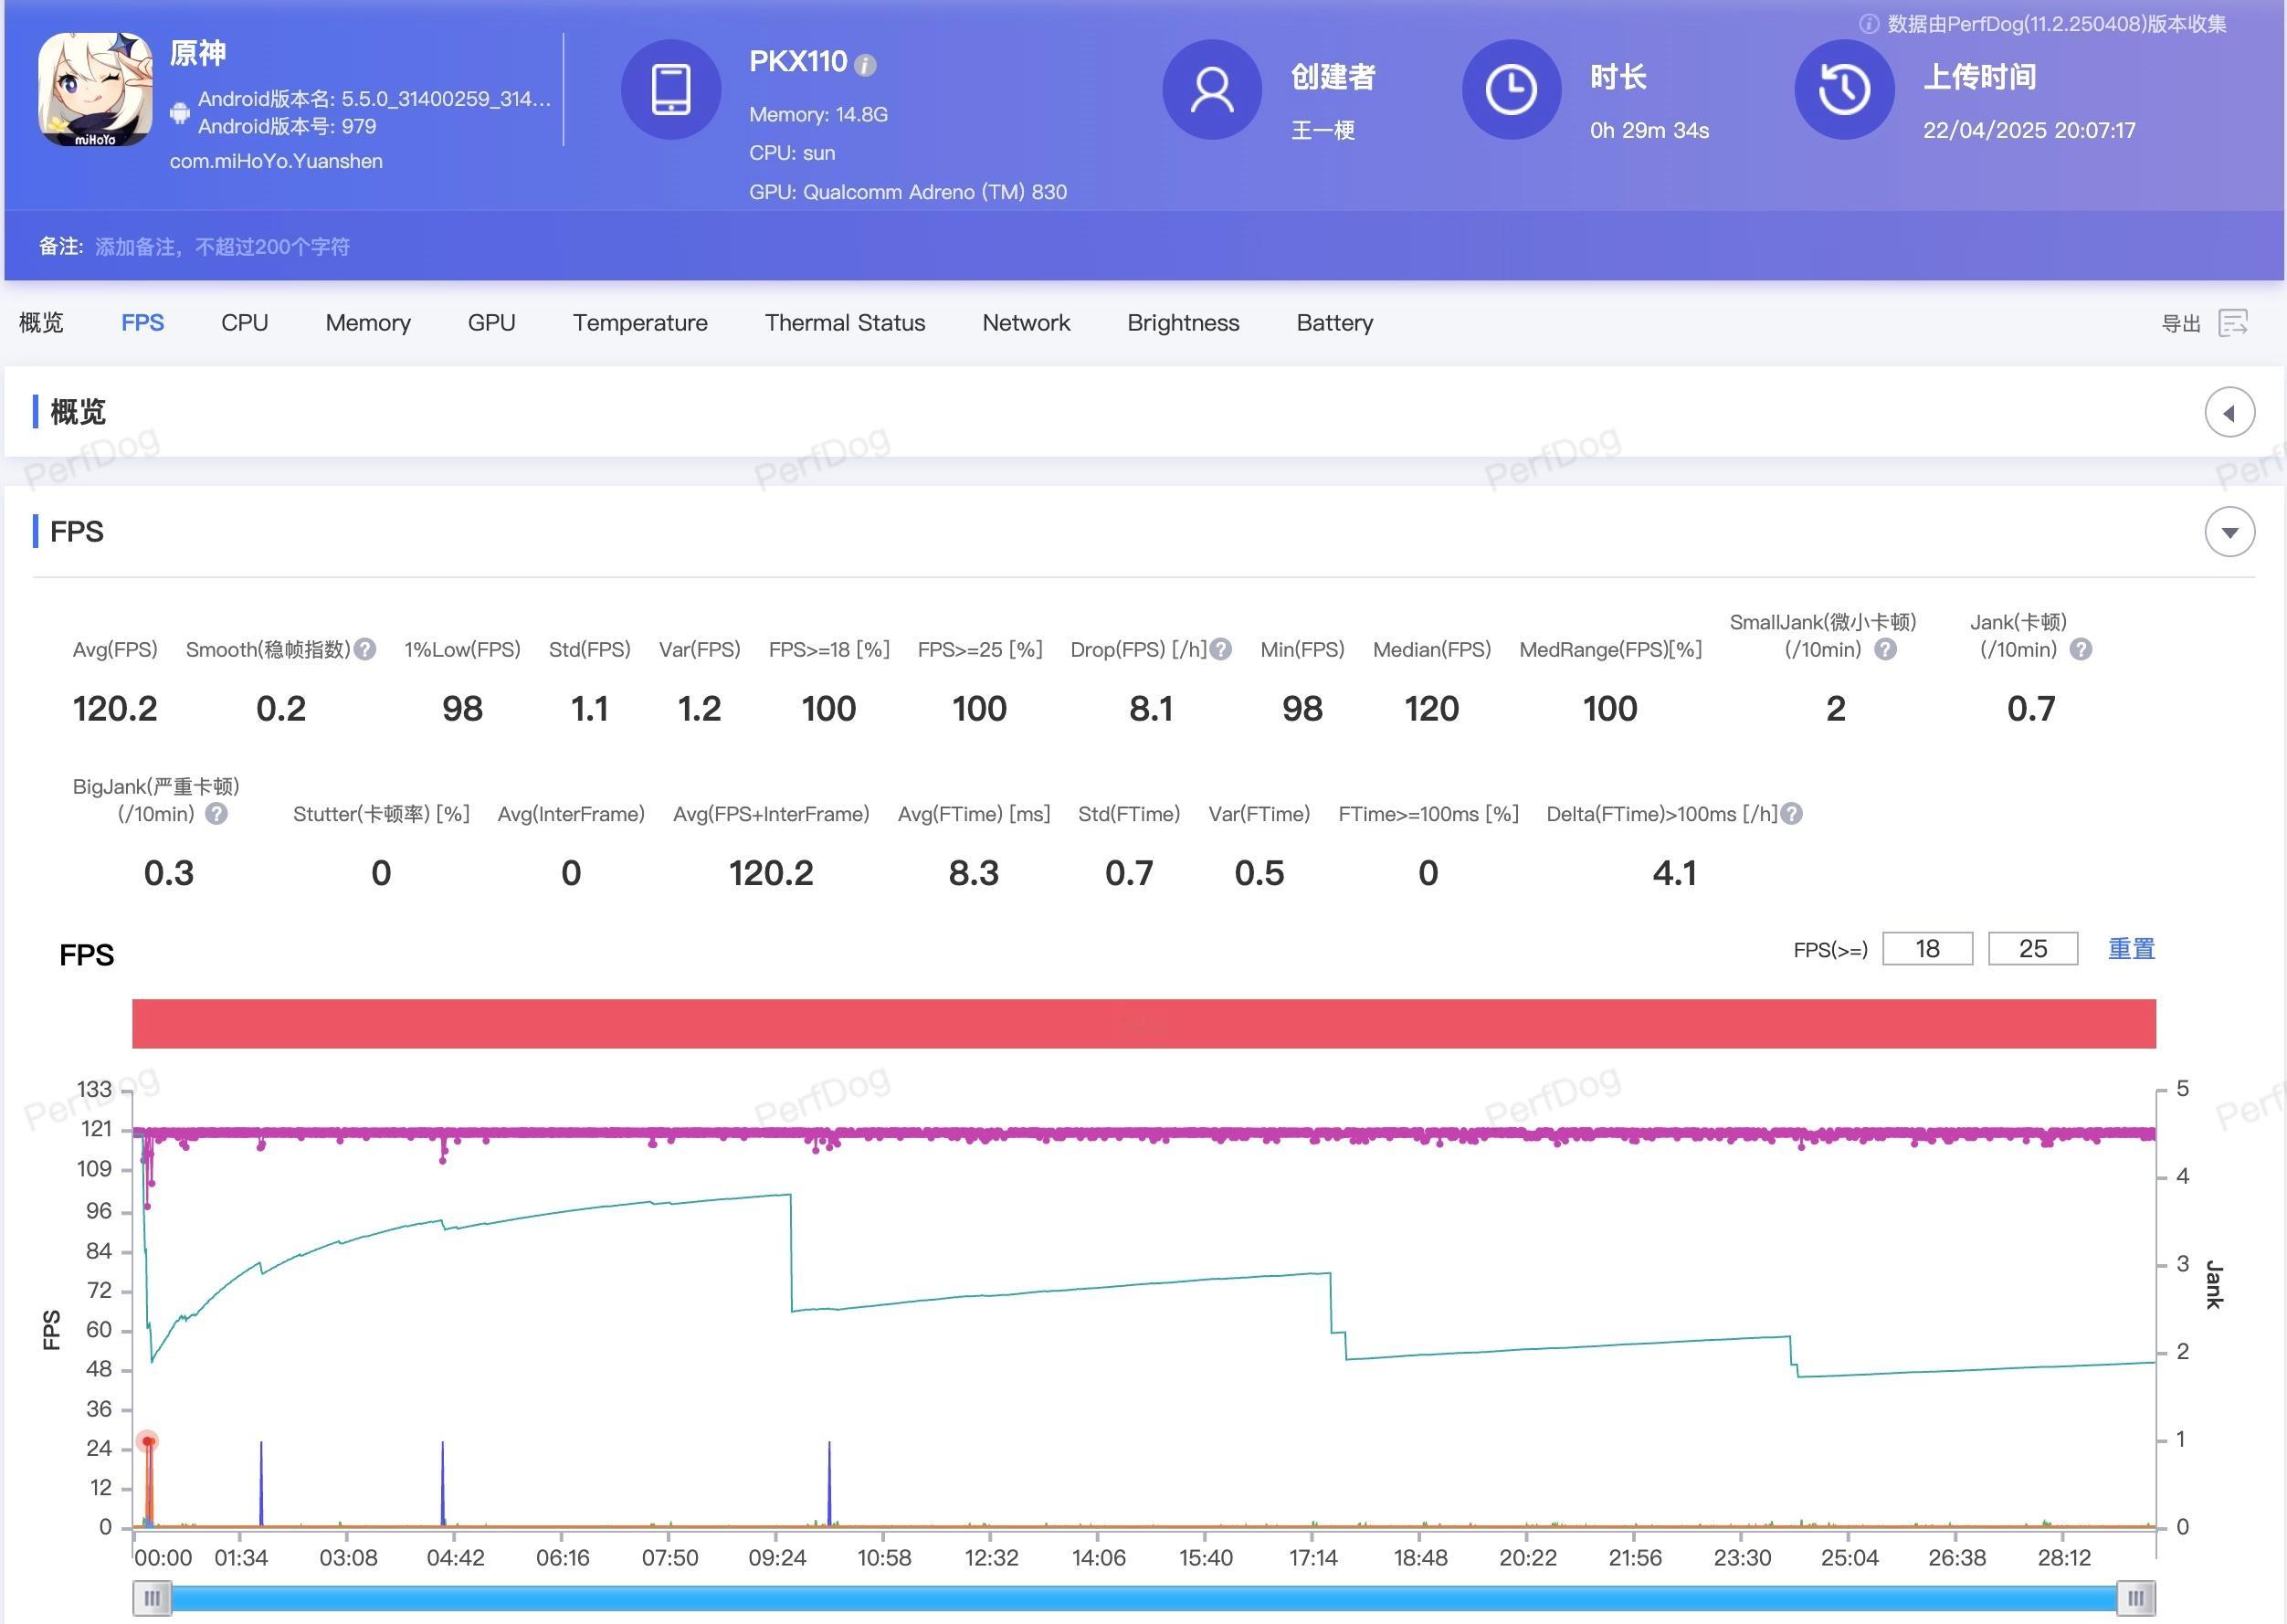This screenshot has height=1624, width=2287.
Task: Click the PerfDog version info icon
Action: coord(1868,24)
